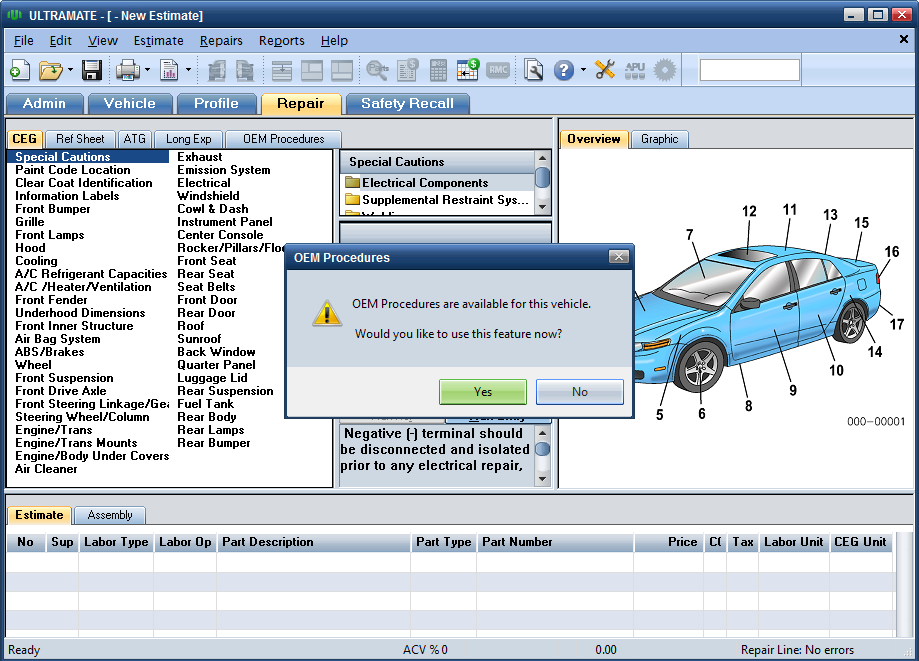Click the warning icon in OEM dialog
The image size is (919, 661).
326,312
